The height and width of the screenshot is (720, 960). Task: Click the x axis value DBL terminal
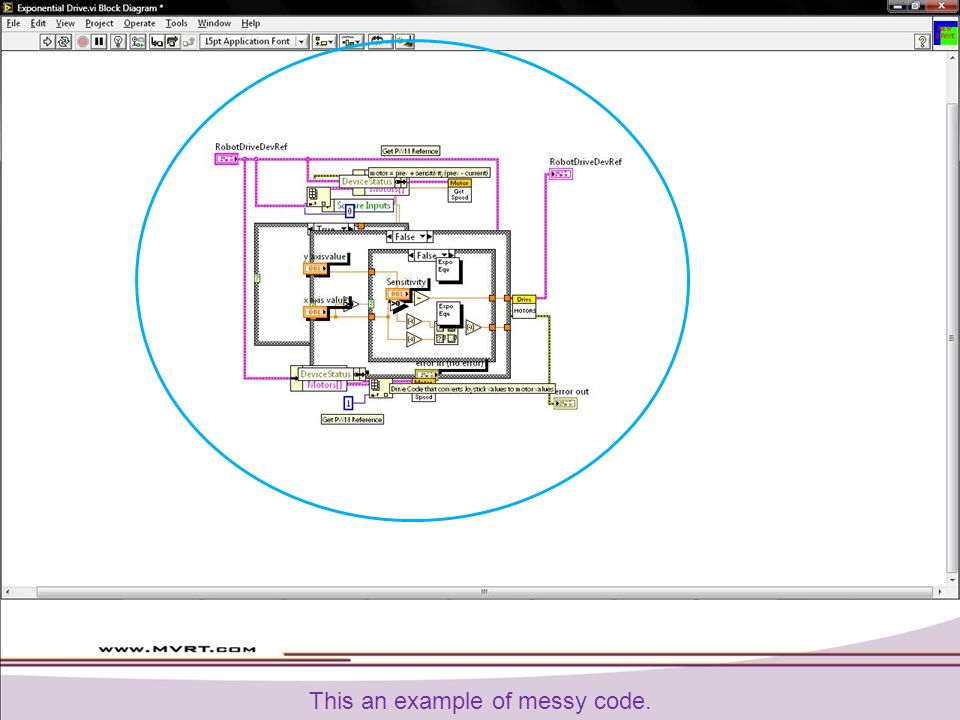click(x=316, y=312)
